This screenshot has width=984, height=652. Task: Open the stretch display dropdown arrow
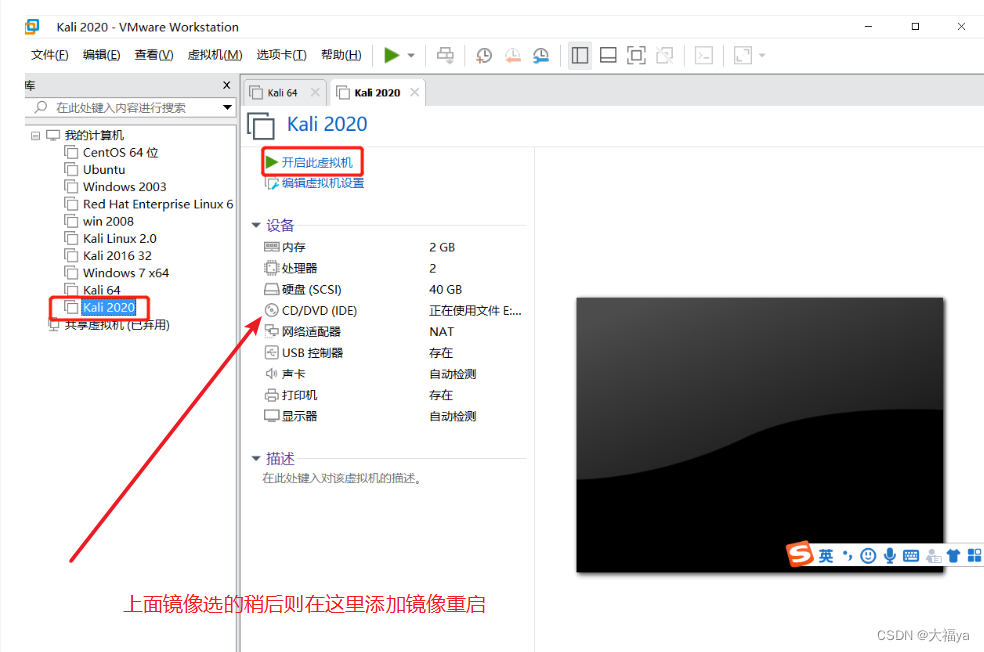762,55
